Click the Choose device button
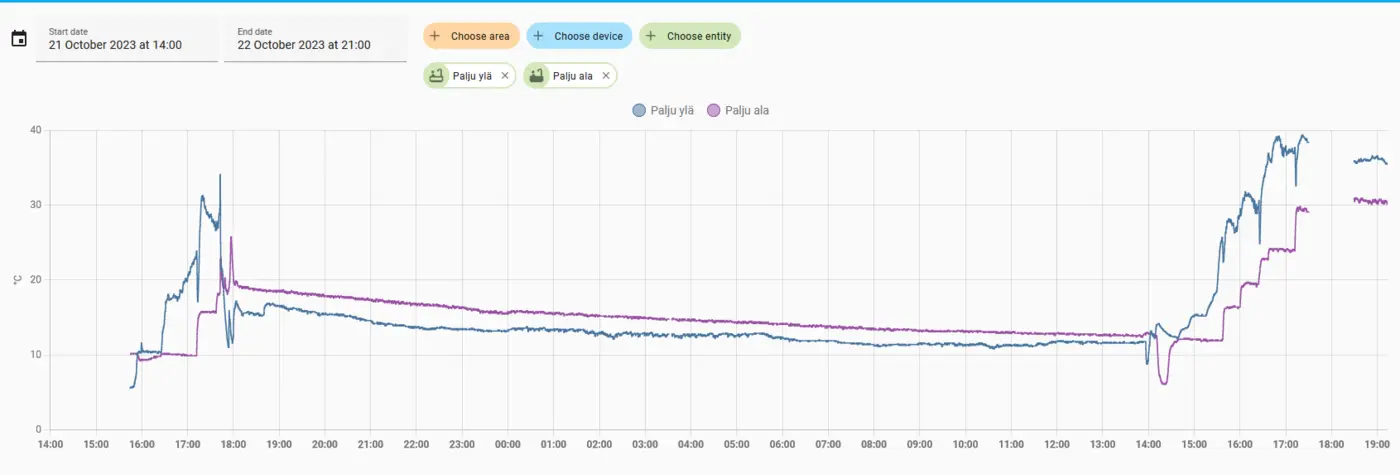1400x475 pixels. point(579,36)
